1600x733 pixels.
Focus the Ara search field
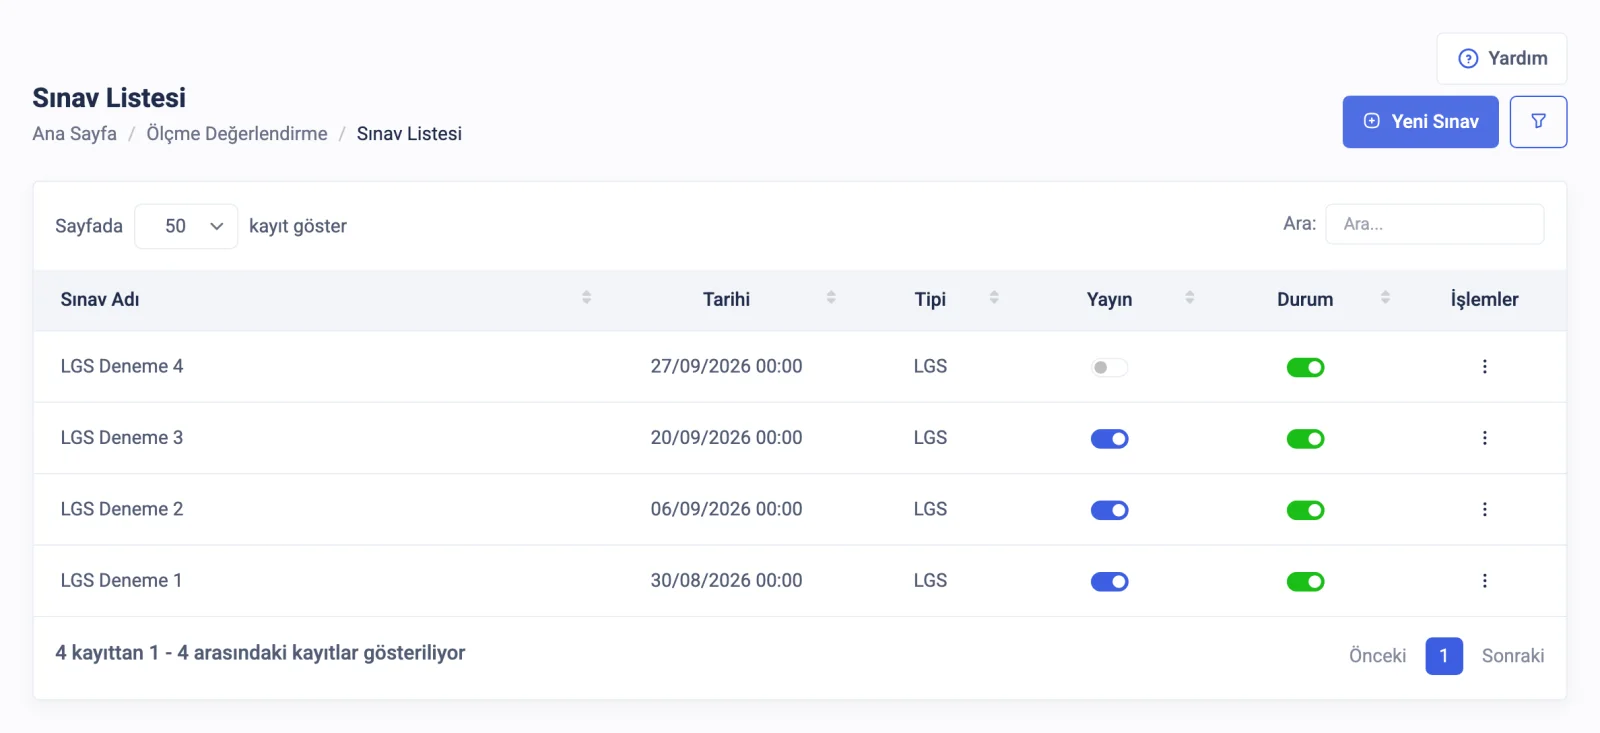click(x=1435, y=224)
